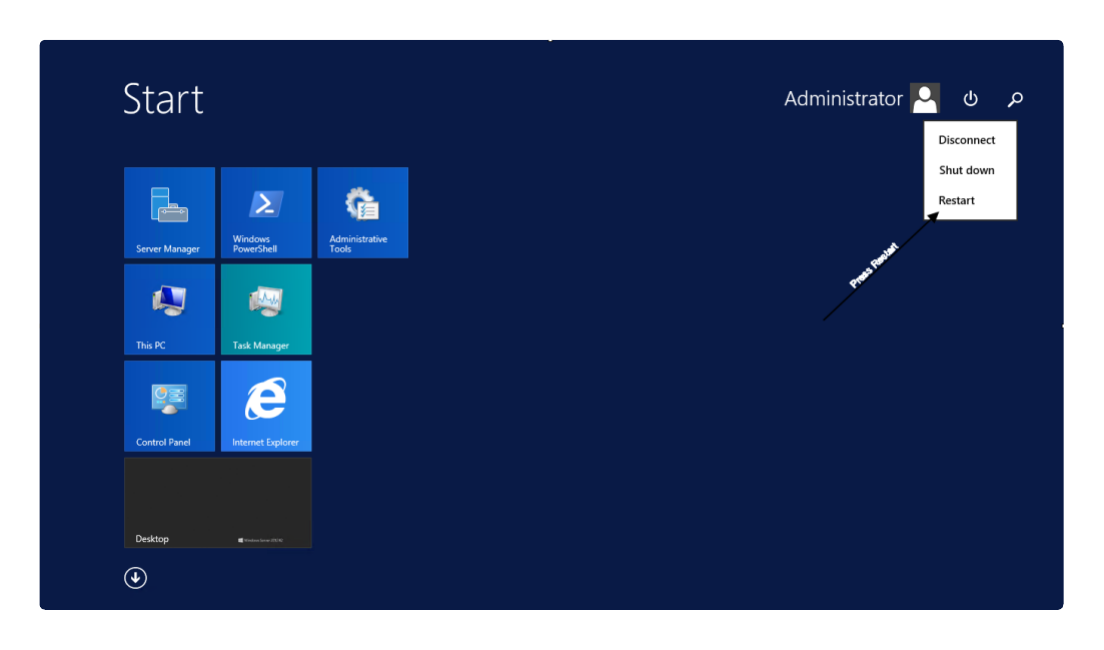Show all apps with the down arrow
Viewport: 1104px width, 650px height.
pos(135,578)
